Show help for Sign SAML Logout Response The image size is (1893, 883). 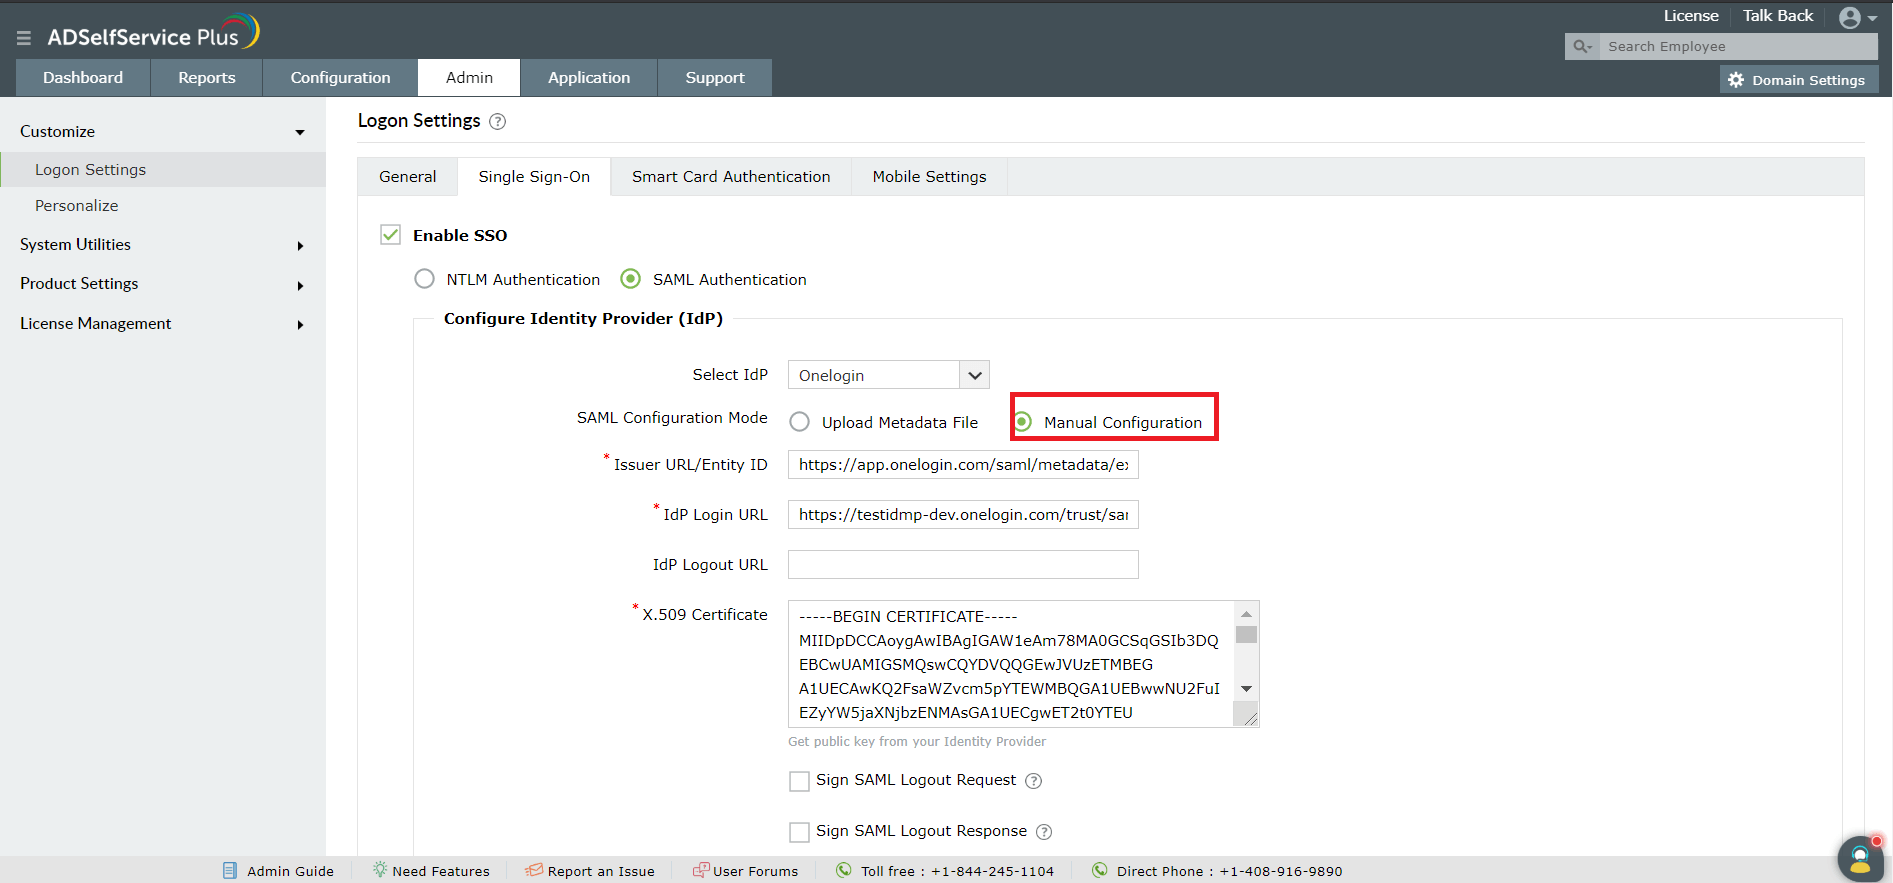[1044, 832]
